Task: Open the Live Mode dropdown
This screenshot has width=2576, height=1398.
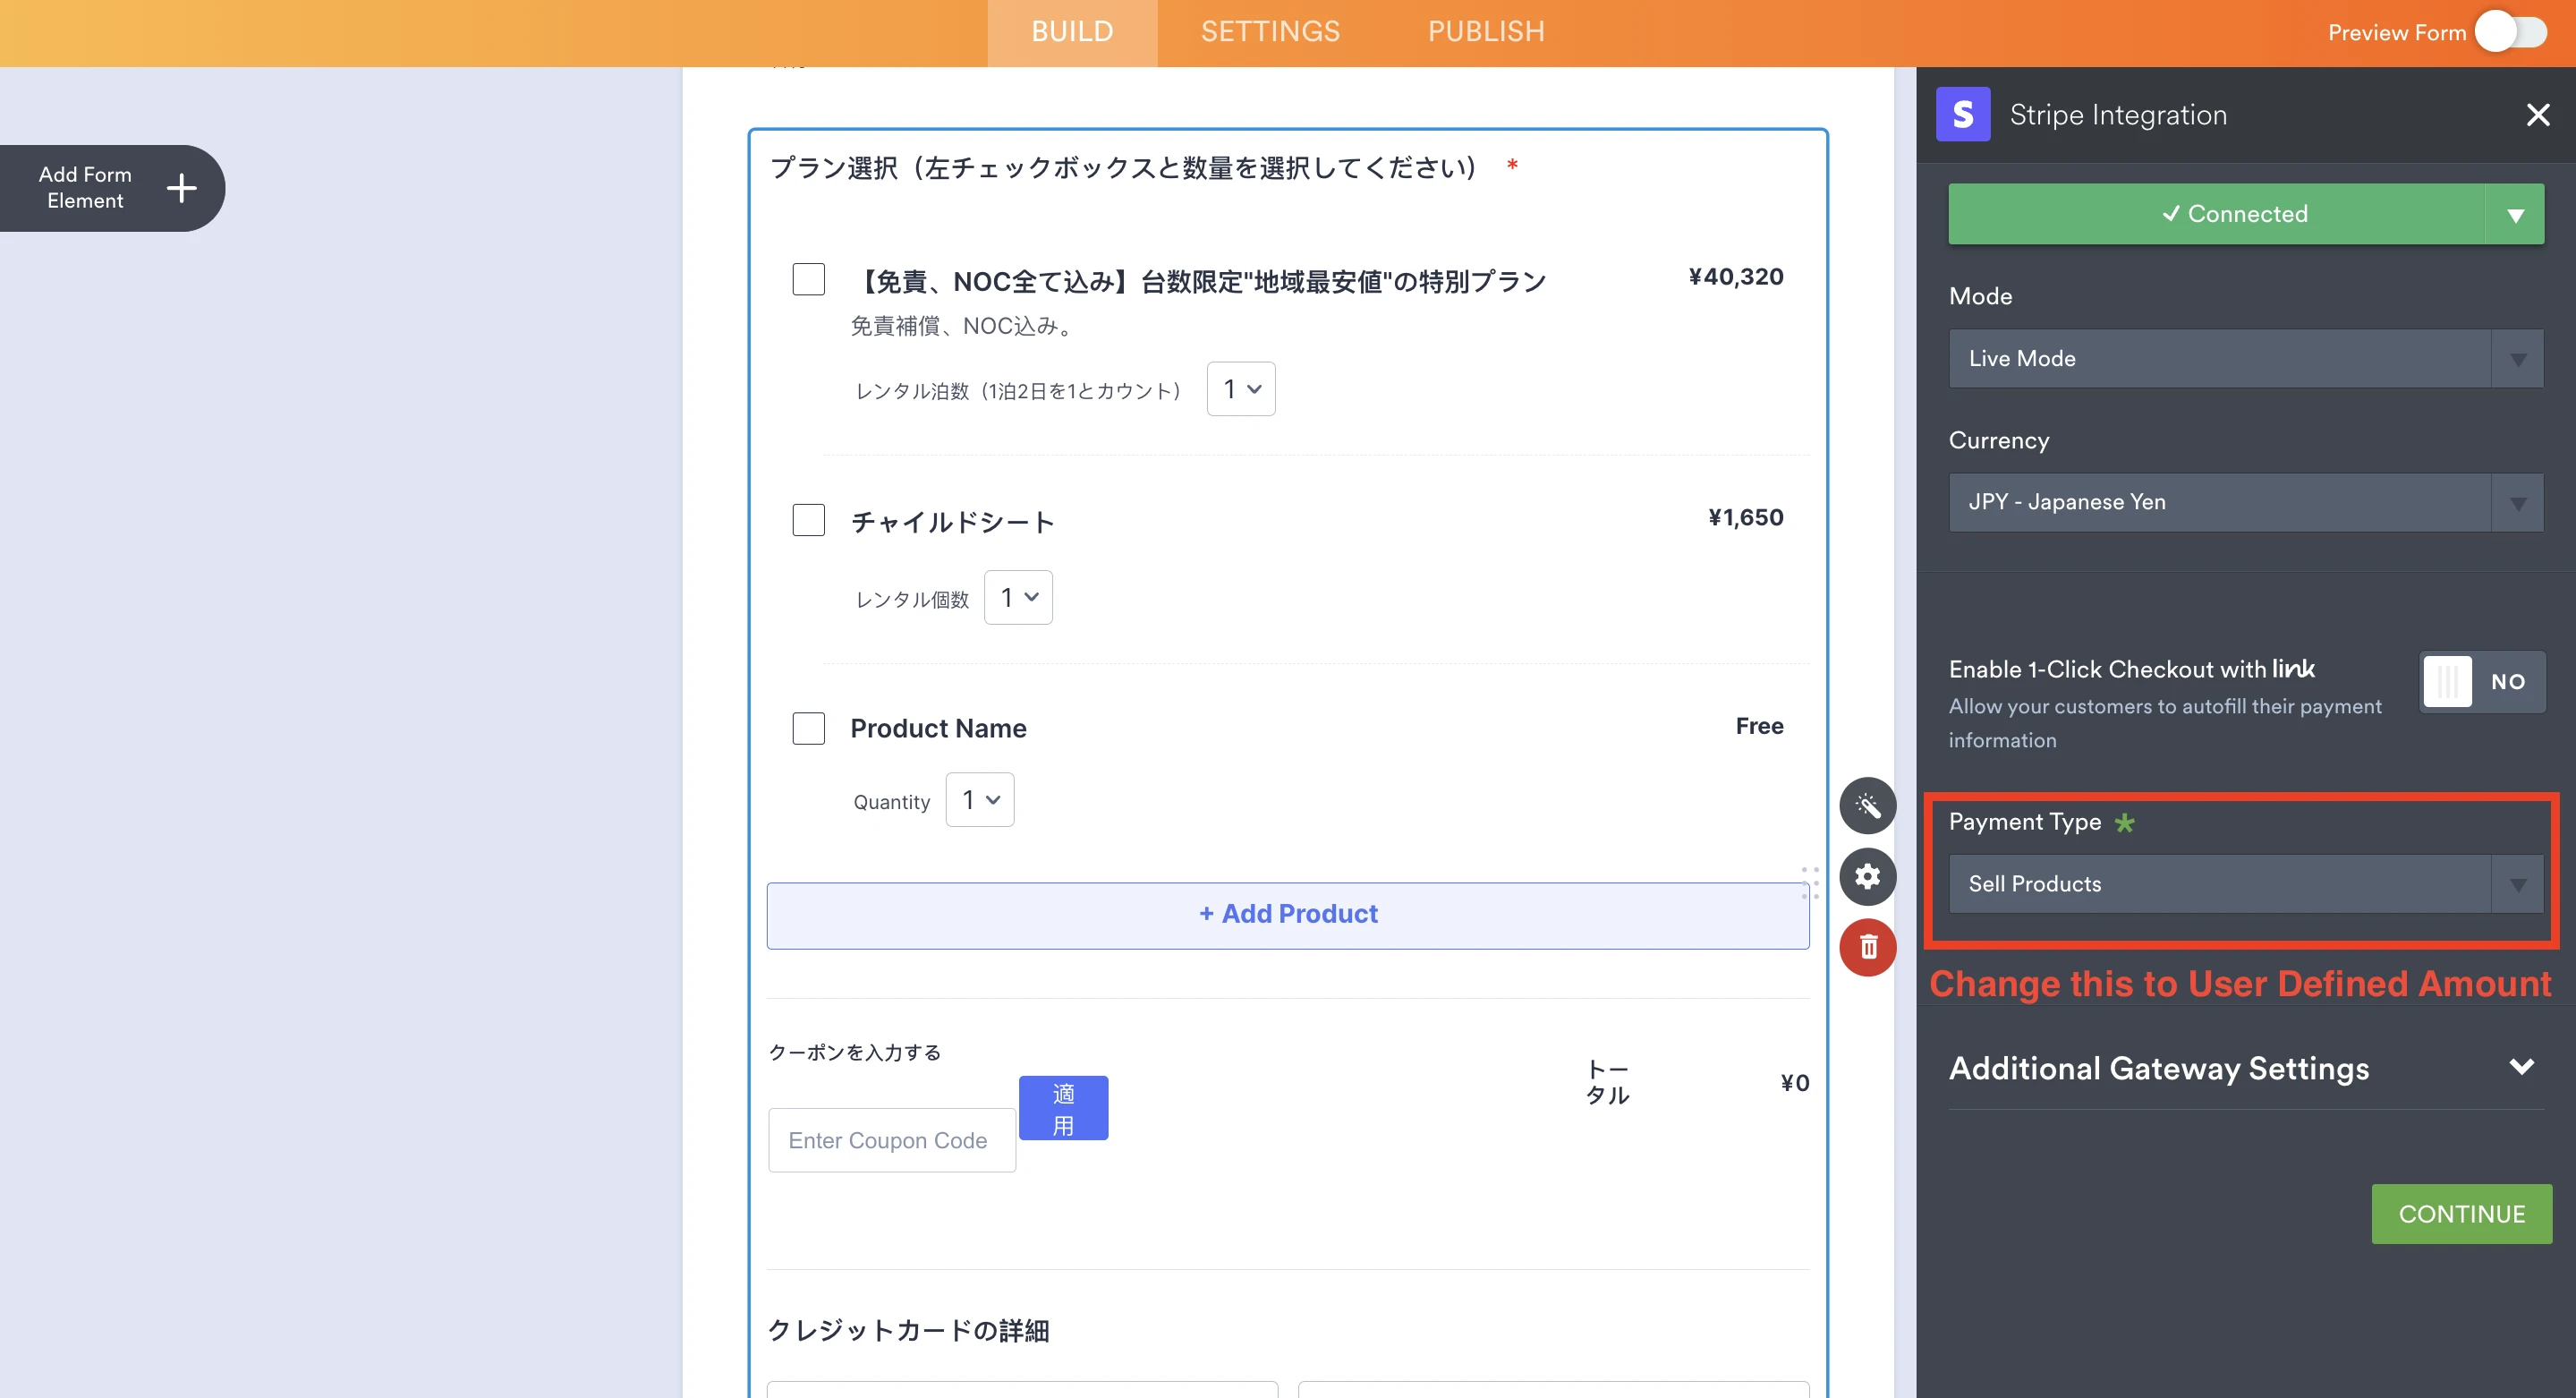Action: [2244, 358]
